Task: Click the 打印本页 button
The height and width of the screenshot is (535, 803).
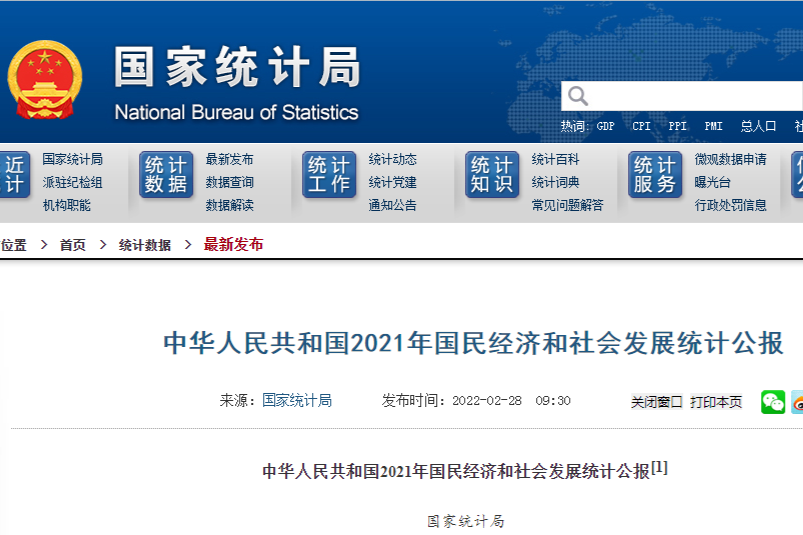Action: 716,402
